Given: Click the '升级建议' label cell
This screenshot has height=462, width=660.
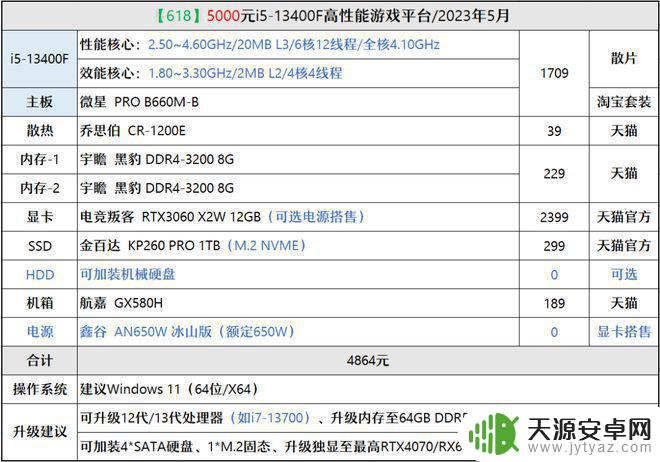Looking at the screenshot, I should [x=40, y=432].
